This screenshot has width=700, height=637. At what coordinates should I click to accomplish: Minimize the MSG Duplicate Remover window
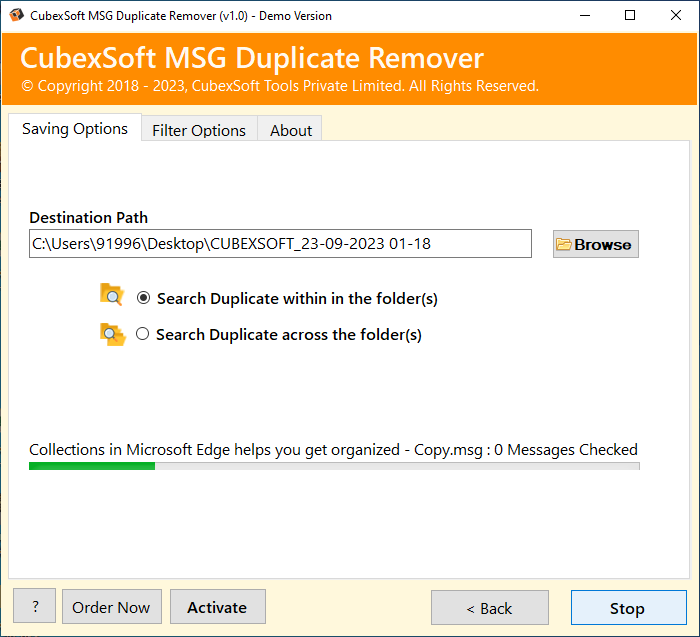583,16
